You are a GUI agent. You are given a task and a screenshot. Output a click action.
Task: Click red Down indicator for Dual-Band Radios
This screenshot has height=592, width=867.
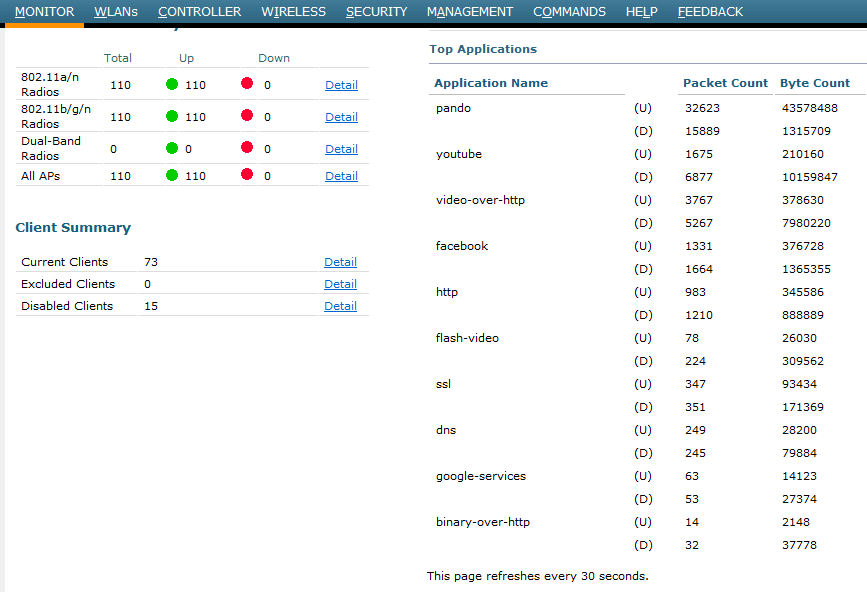pyautogui.click(x=247, y=148)
